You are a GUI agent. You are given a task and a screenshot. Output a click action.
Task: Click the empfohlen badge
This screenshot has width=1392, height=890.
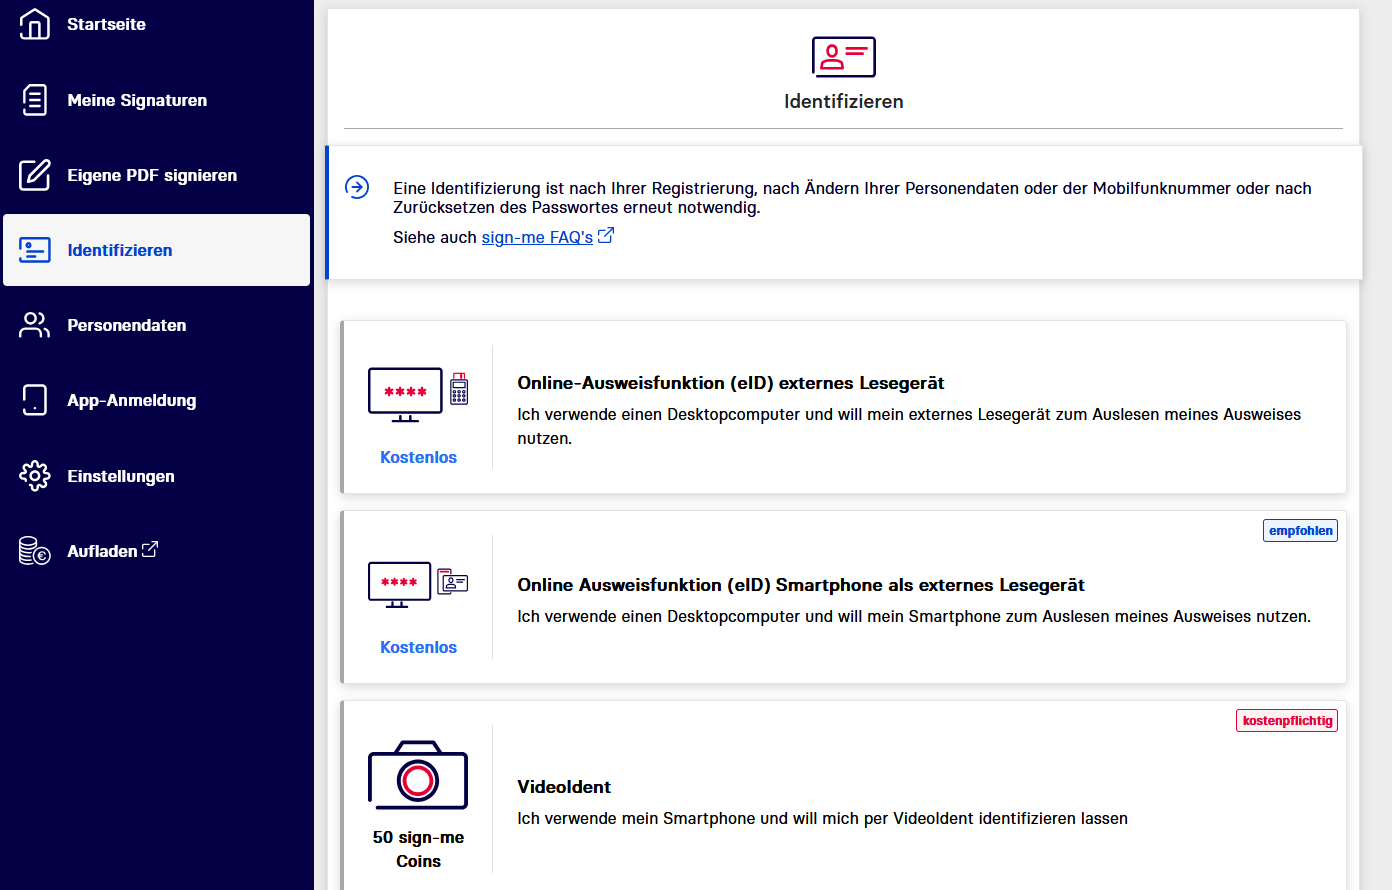1300,531
